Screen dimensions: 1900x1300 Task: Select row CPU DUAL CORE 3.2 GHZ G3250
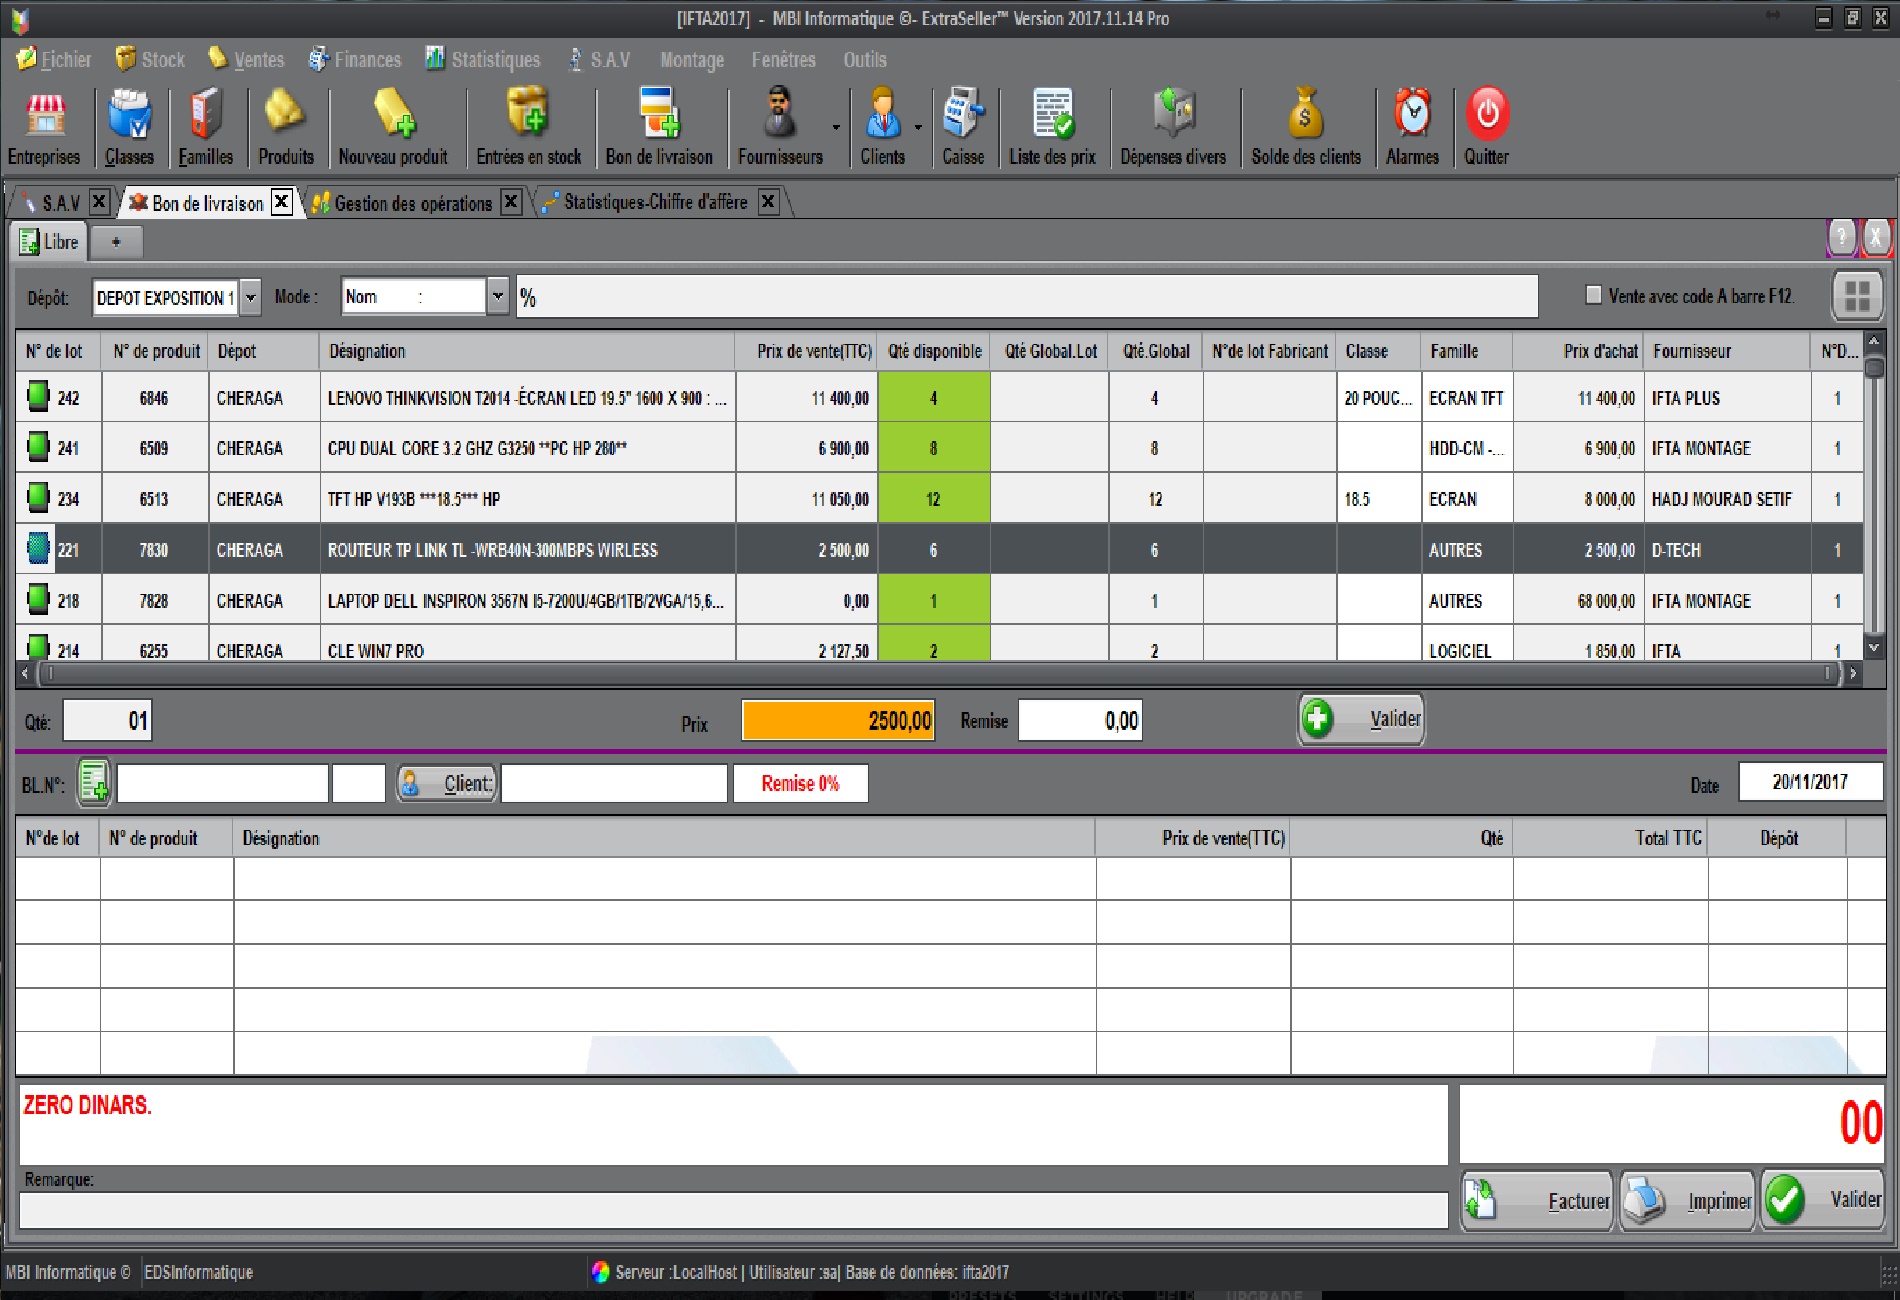pos(938,448)
